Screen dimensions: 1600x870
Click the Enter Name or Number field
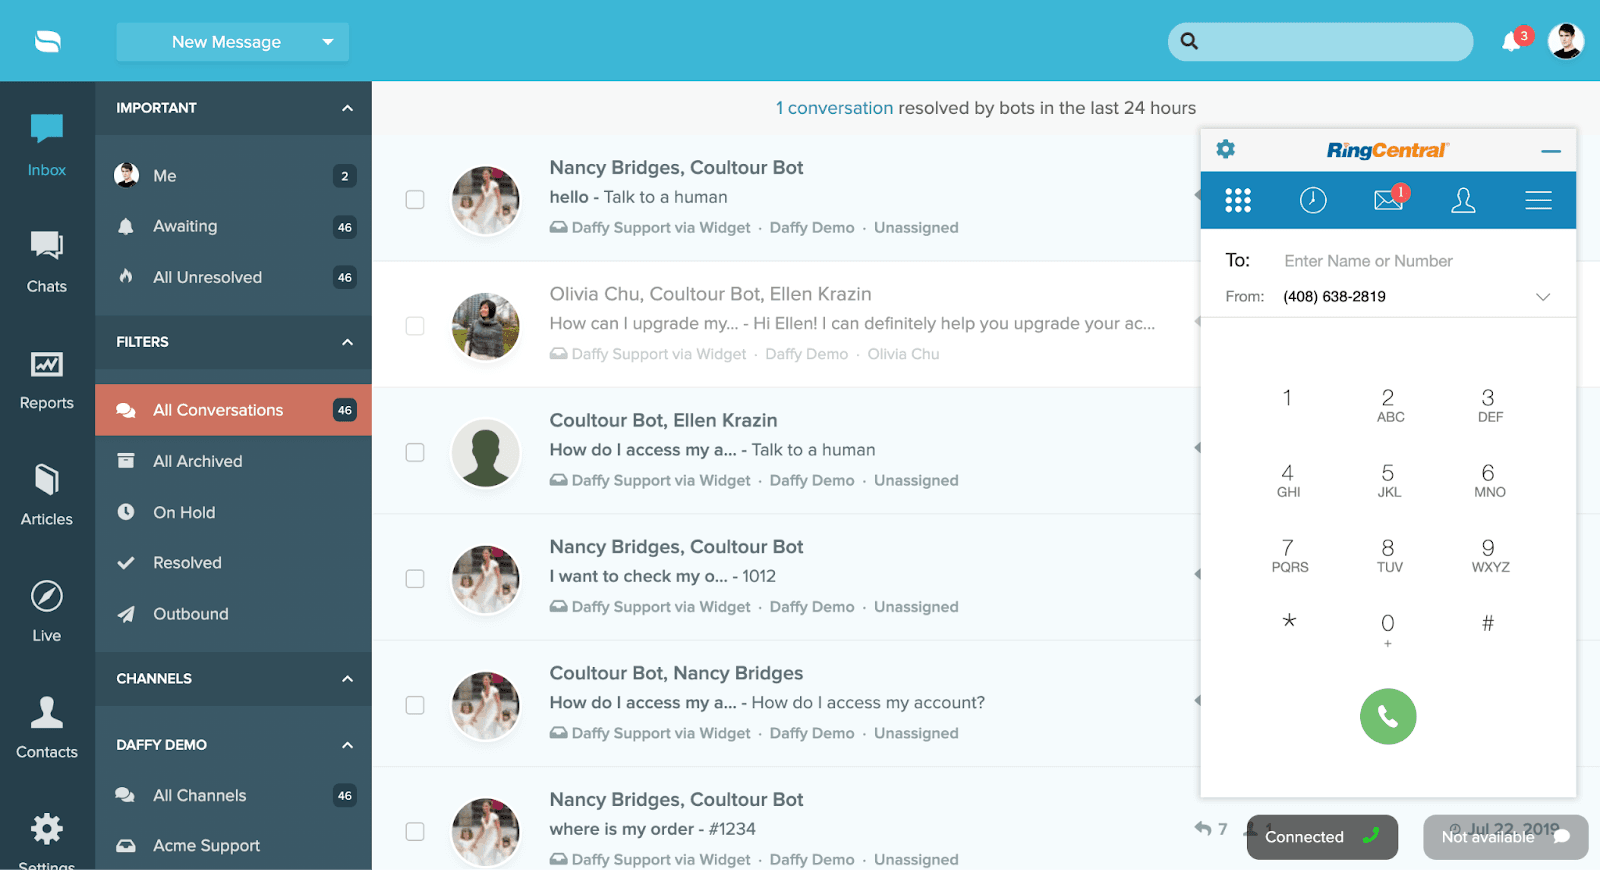pos(1410,261)
